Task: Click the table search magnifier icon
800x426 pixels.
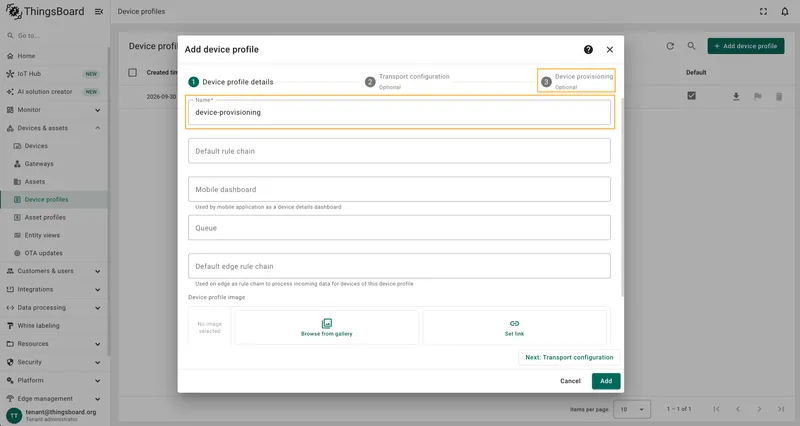Action: 691,46
